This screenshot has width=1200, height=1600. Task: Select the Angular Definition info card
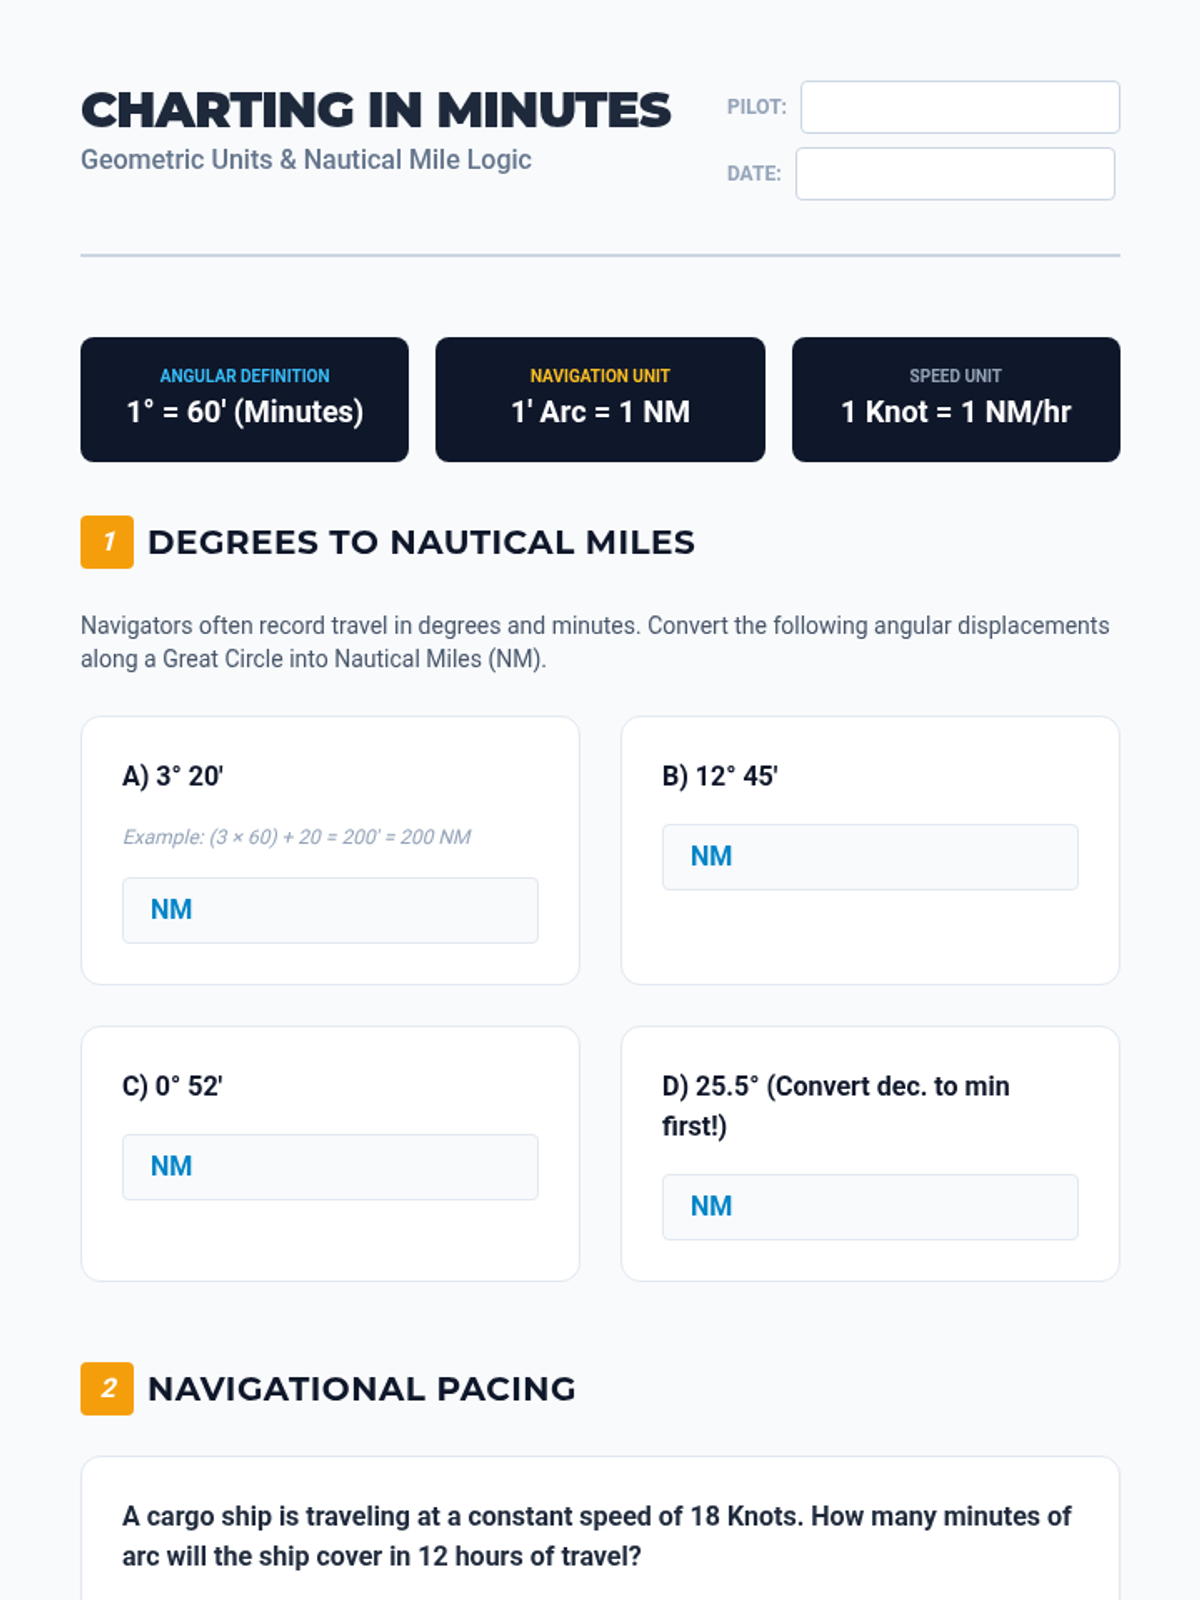[x=244, y=399]
